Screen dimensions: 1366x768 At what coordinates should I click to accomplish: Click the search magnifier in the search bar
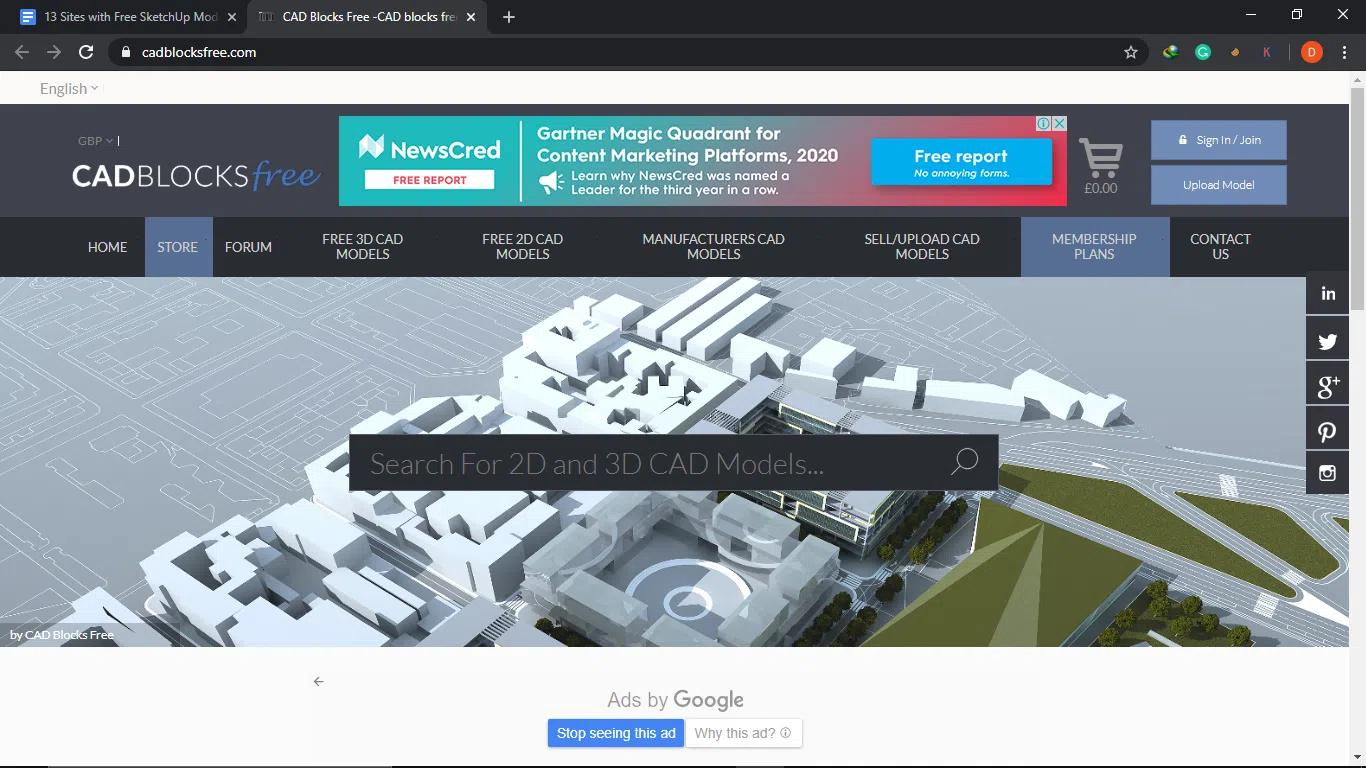pyautogui.click(x=963, y=461)
